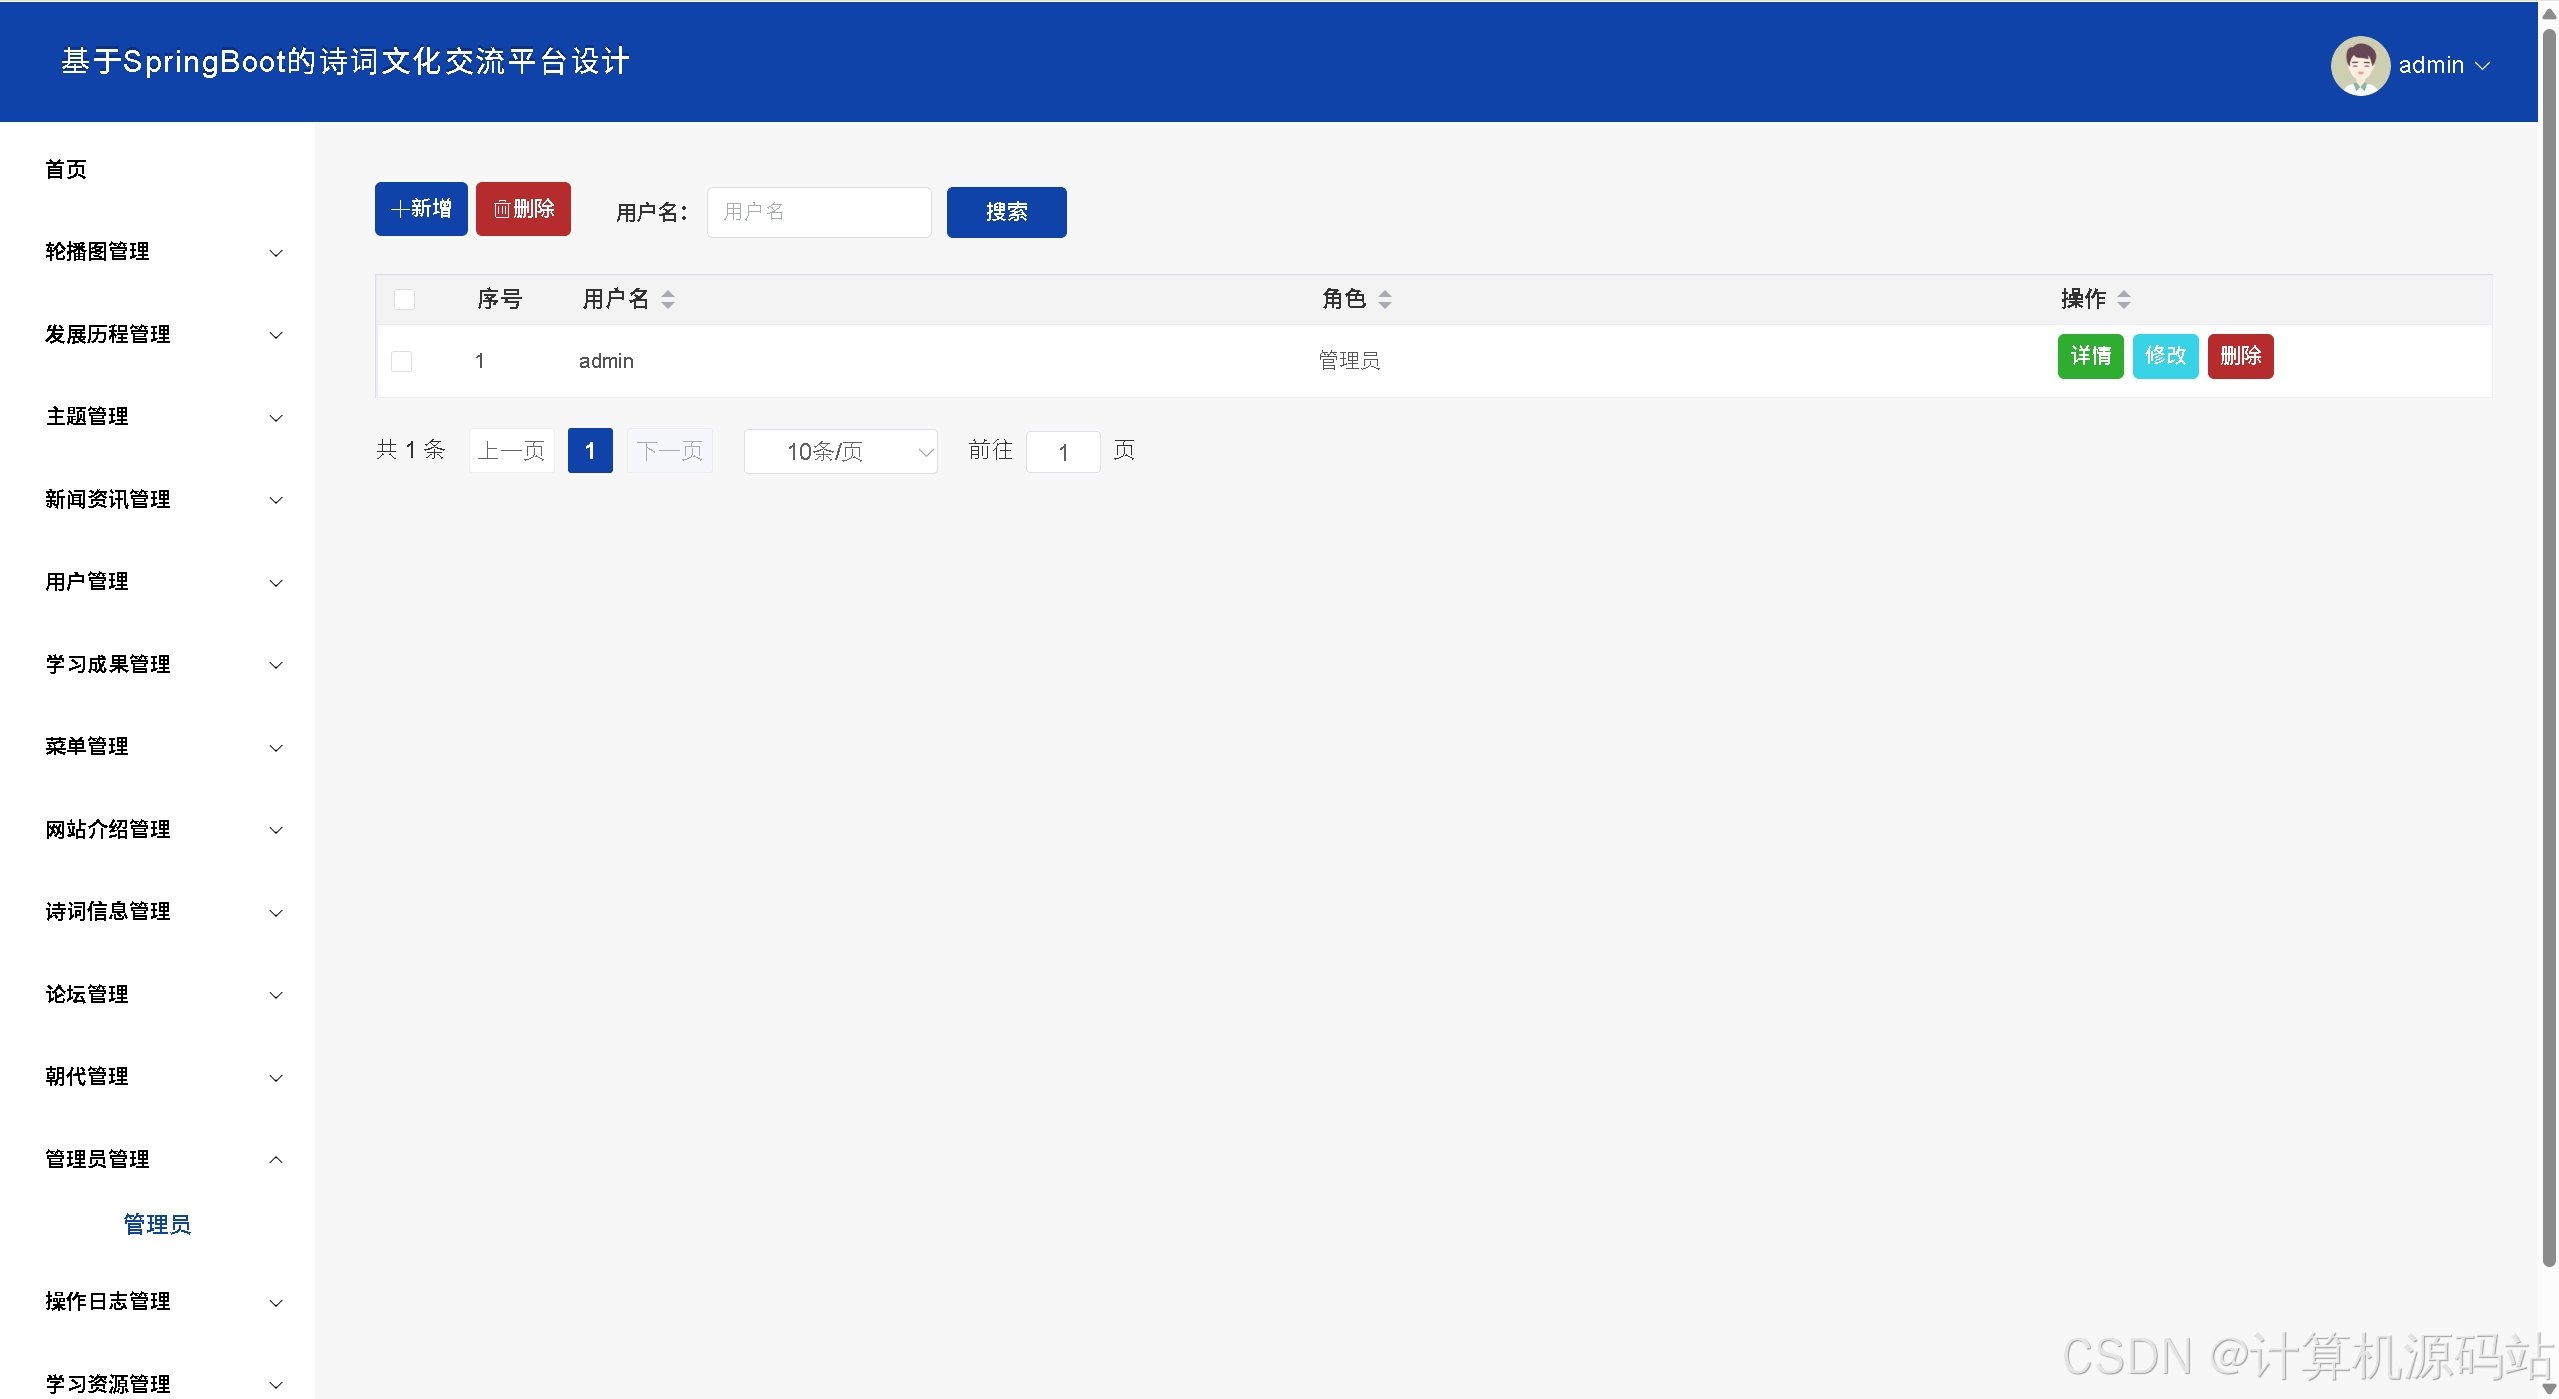Click the red 删除 batch delete button
2559x1399 pixels.
tap(523, 209)
